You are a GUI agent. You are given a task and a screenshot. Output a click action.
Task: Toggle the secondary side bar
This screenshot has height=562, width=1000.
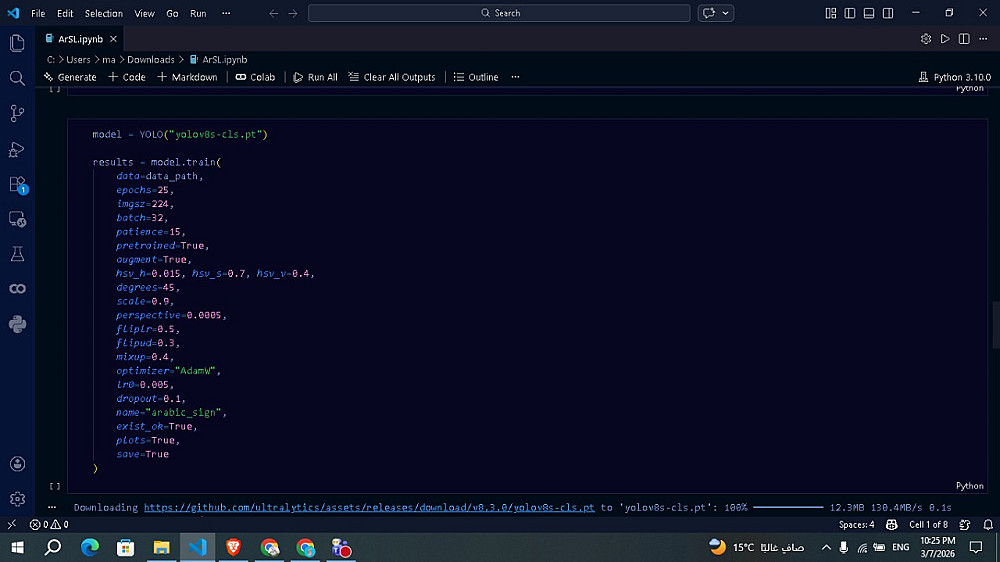pos(888,13)
